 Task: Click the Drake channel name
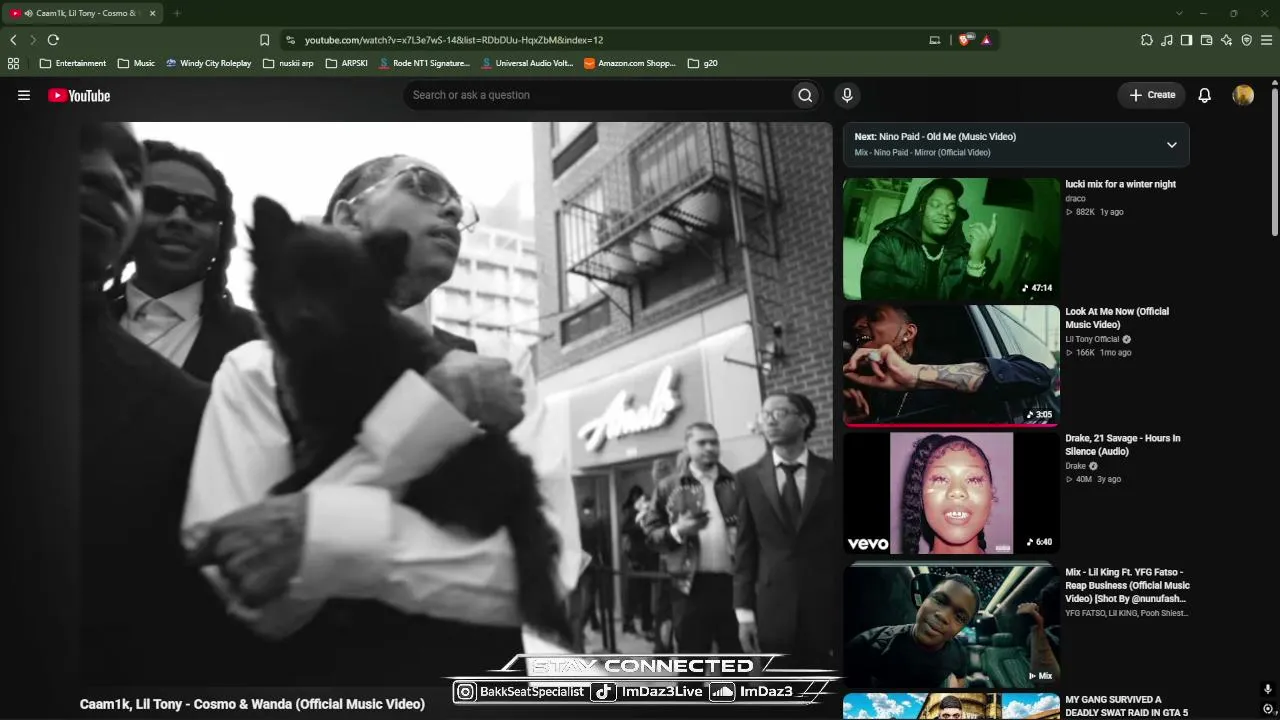pos(1075,466)
